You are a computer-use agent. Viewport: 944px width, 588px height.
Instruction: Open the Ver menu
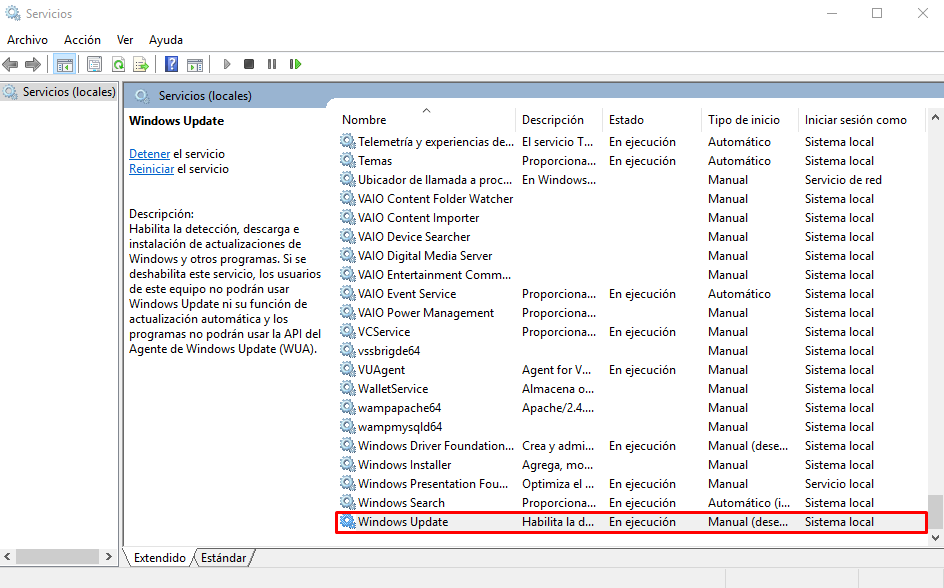pyautogui.click(x=125, y=40)
